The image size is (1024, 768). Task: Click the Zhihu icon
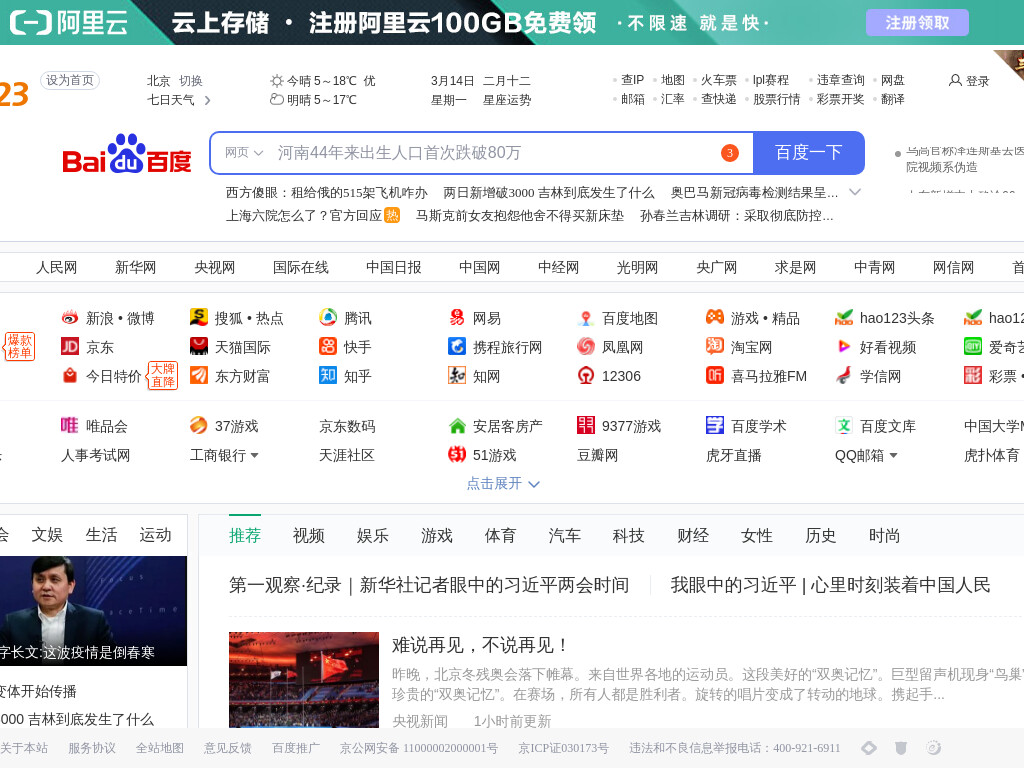tap(328, 375)
